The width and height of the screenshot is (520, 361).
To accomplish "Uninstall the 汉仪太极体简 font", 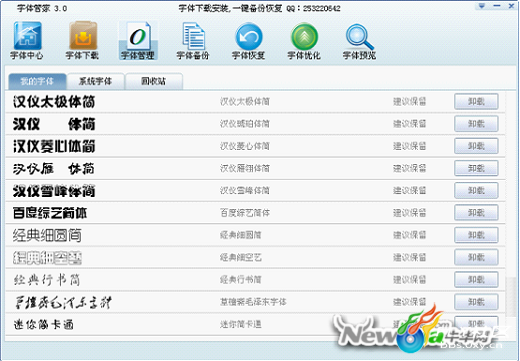I will [x=476, y=101].
